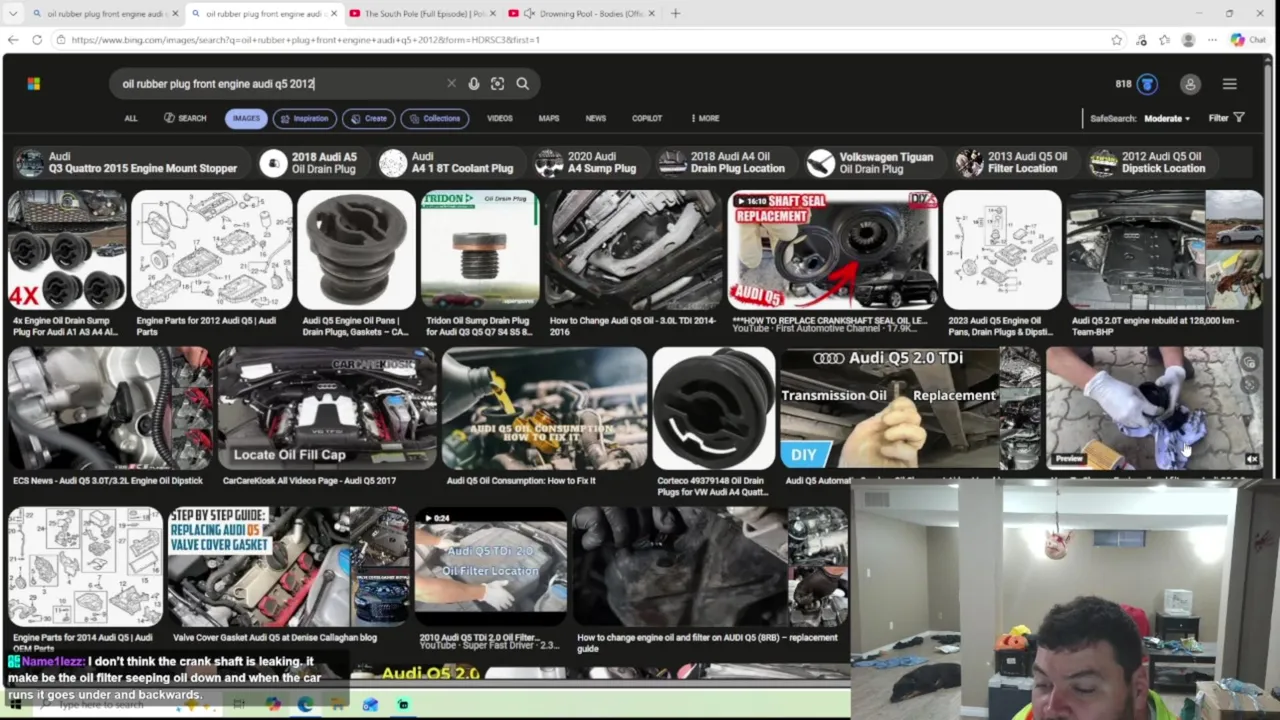Open How to Change Audi Q5 Oil image

point(634,250)
